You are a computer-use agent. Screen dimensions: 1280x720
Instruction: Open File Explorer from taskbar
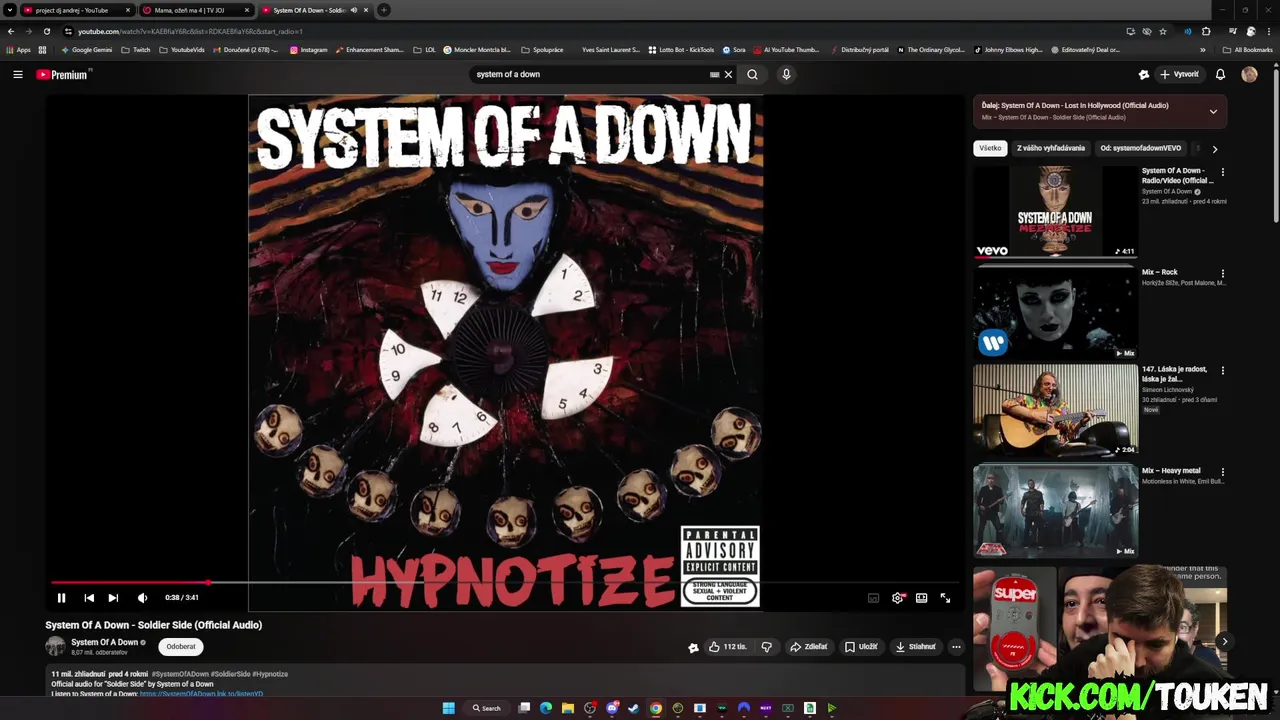click(567, 708)
